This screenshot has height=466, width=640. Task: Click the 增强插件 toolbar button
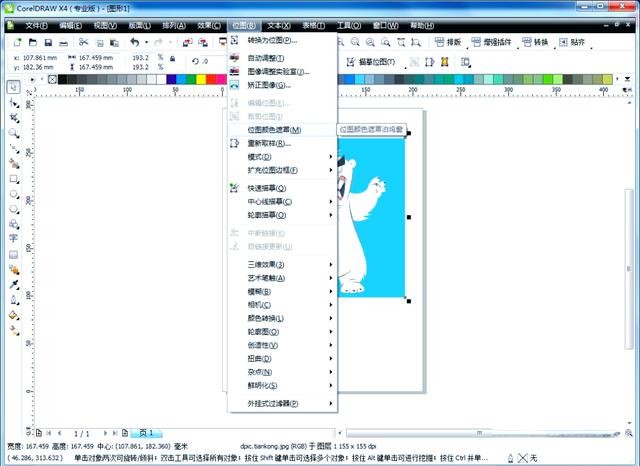pos(491,42)
